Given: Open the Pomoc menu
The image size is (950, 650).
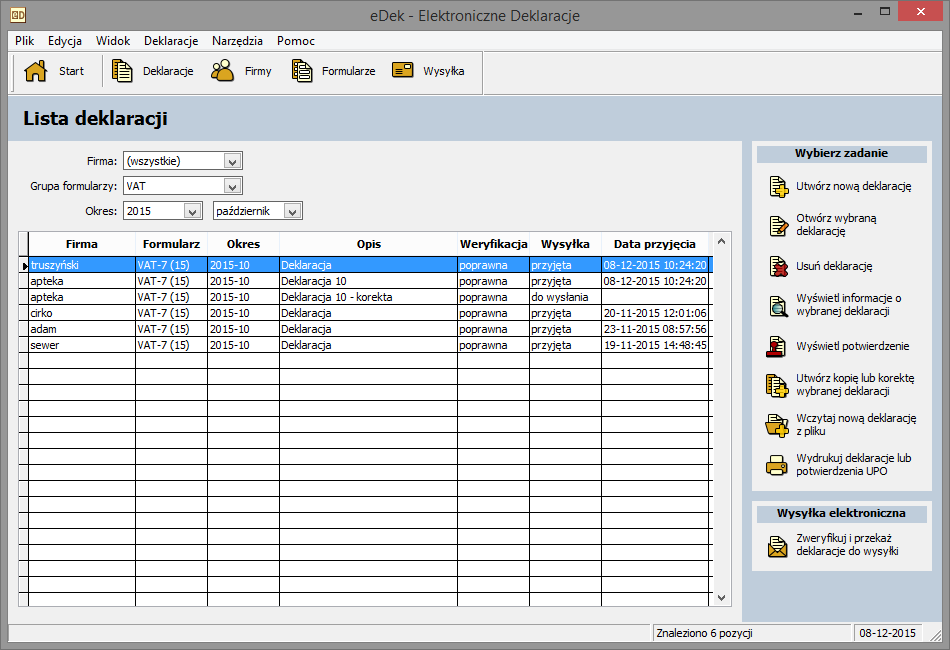Looking at the screenshot, I should (x=296, y=41).
